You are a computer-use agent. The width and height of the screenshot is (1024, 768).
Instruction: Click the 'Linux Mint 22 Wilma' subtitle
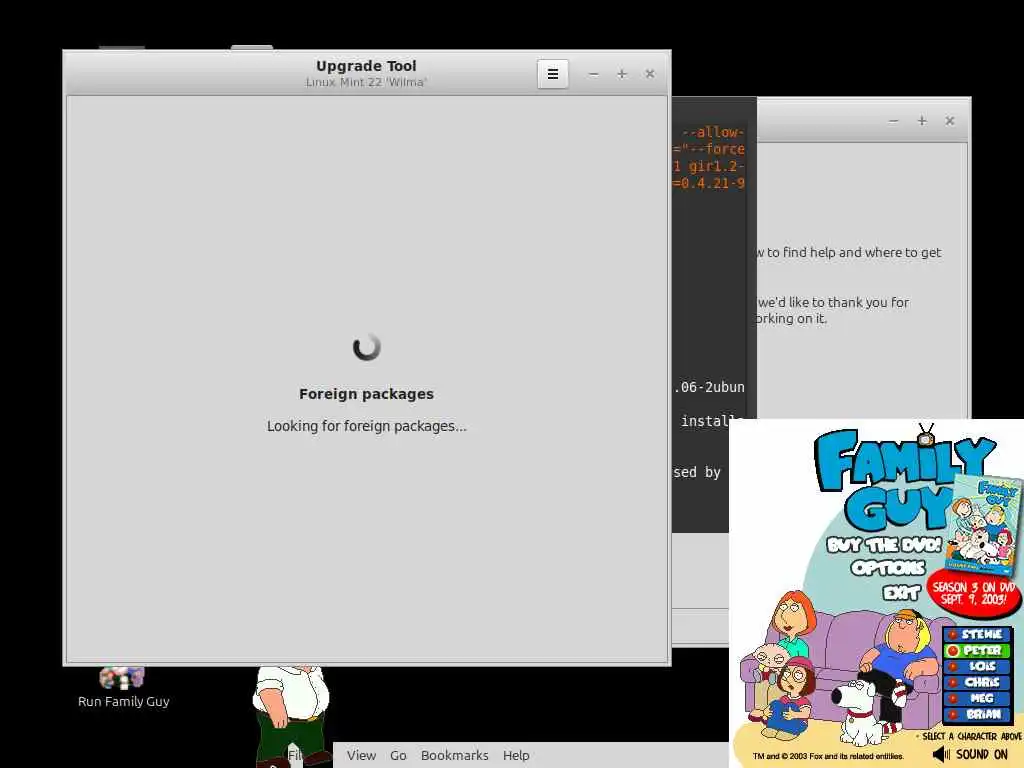(x=366, y=82)
